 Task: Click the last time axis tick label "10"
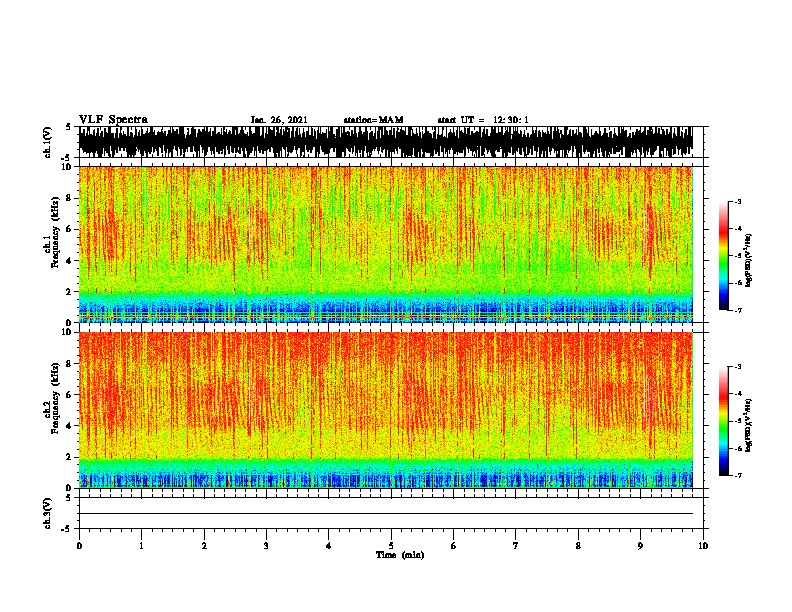click(x=703, y=546)
